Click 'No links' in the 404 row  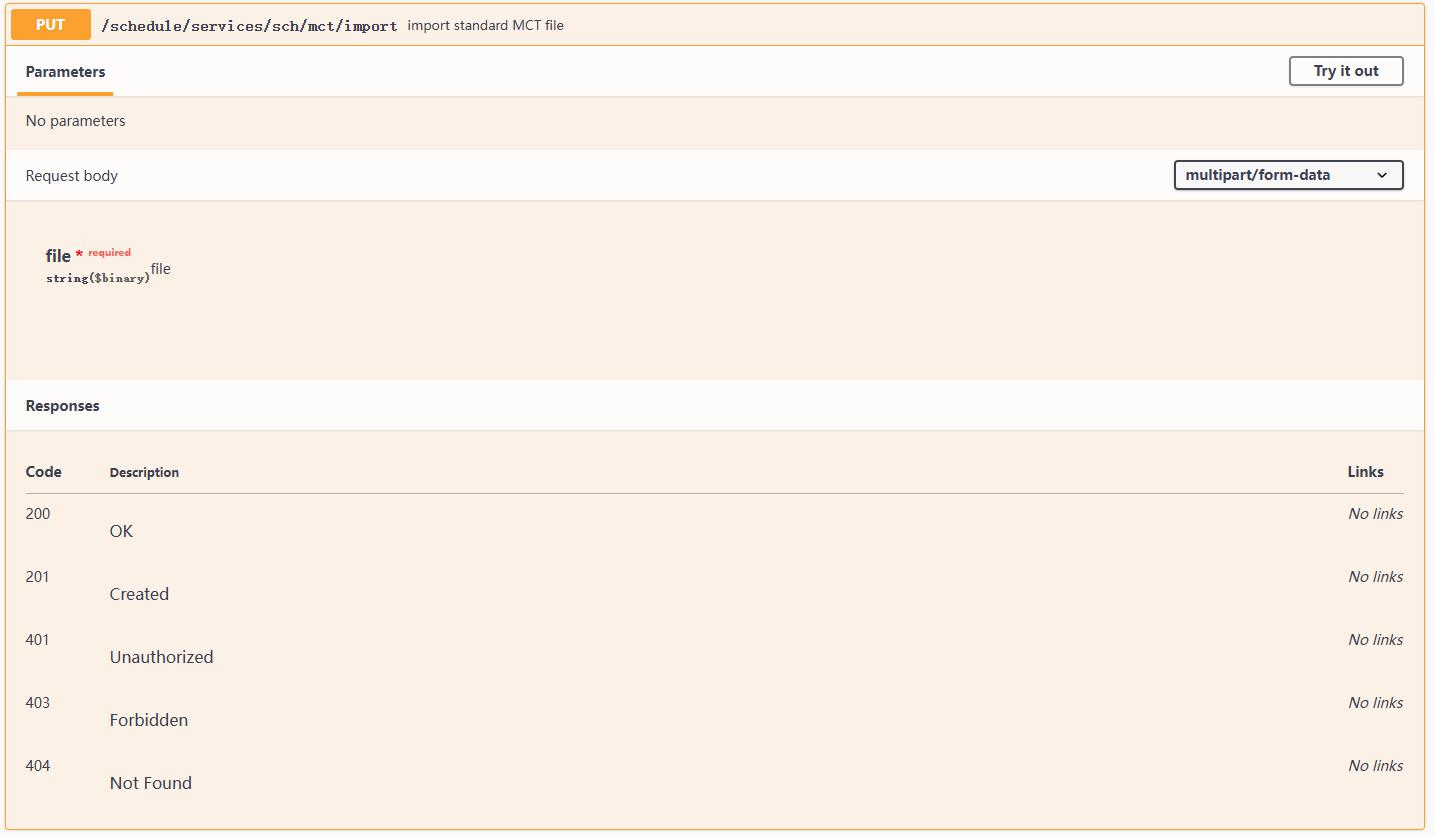coord(1375,766)
